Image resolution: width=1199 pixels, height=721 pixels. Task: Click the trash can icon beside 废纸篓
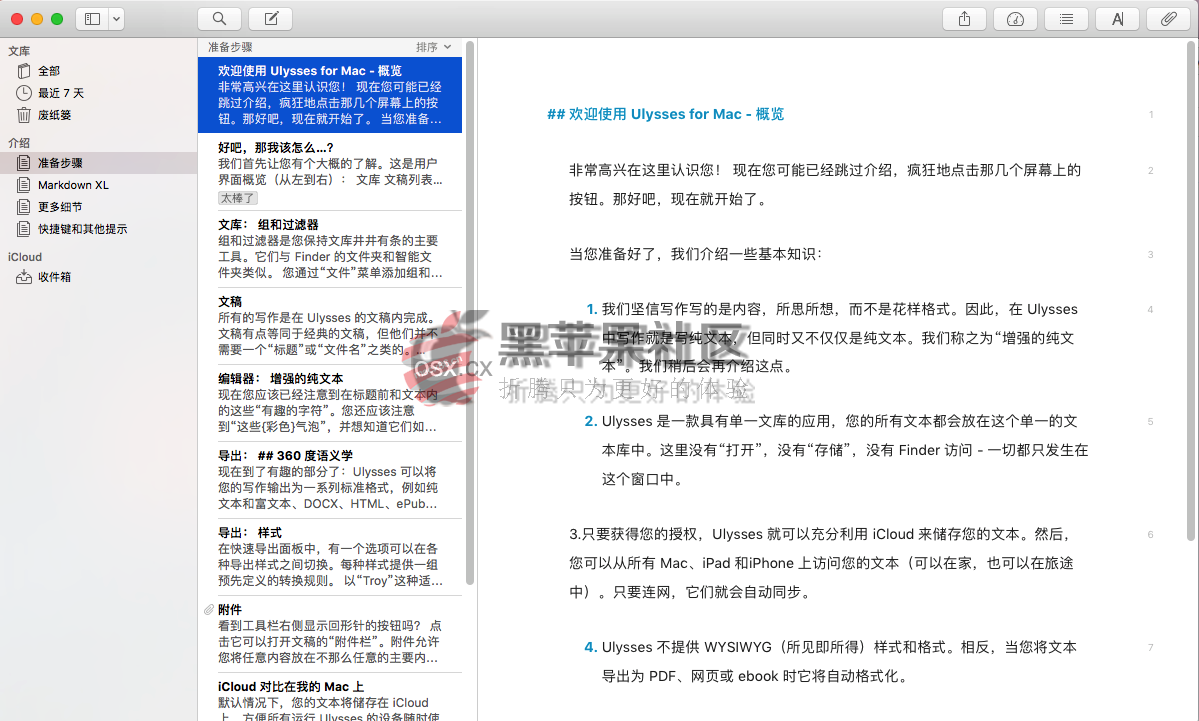pyautogui.click(x=24, y=115)
